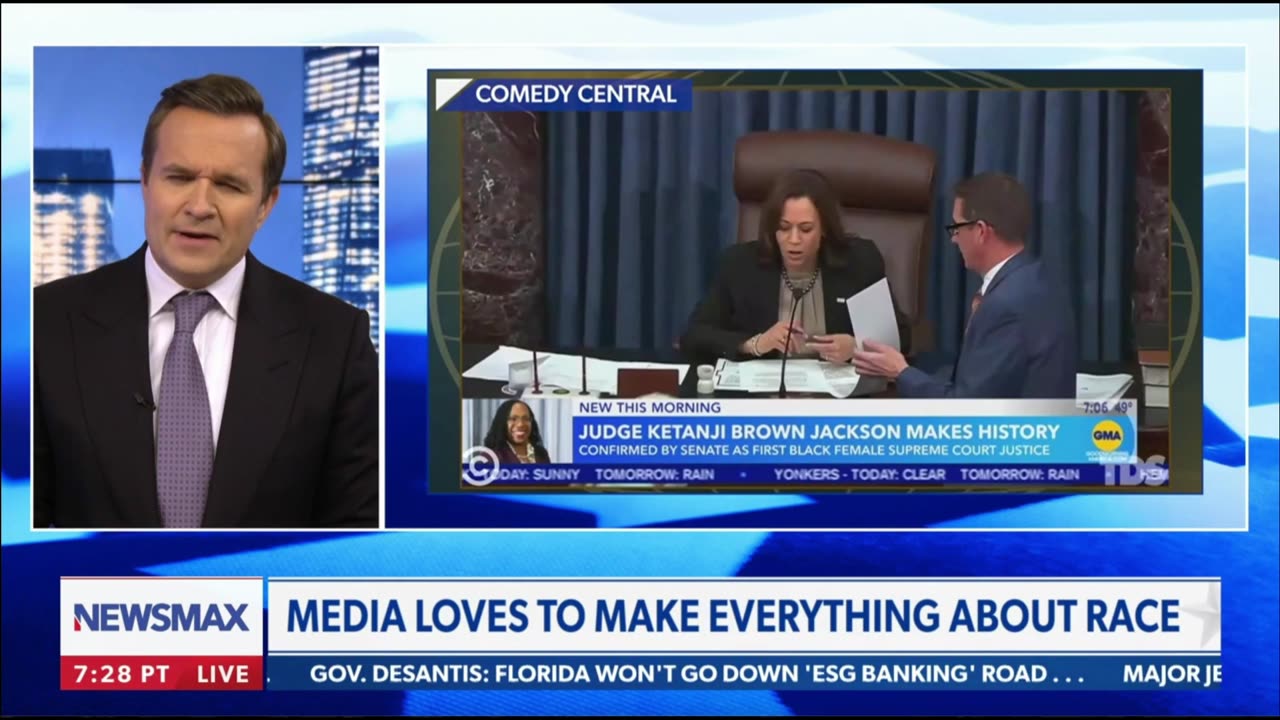Click the anchor's video panel
1280x720 pixels.
pyautogui.click(x=206, y=287)
